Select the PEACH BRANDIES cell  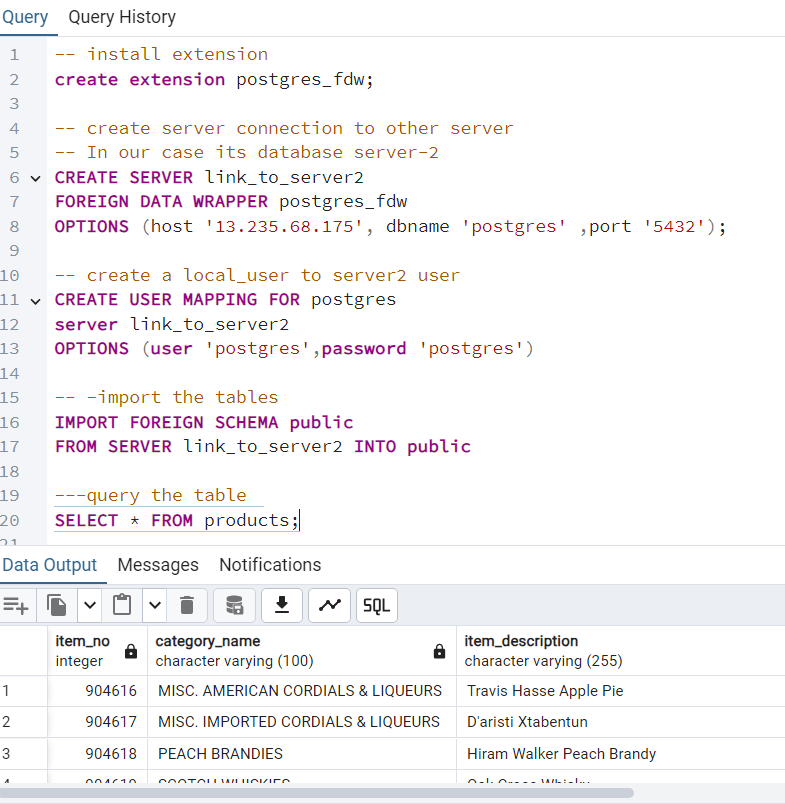[x=220, y=754]
